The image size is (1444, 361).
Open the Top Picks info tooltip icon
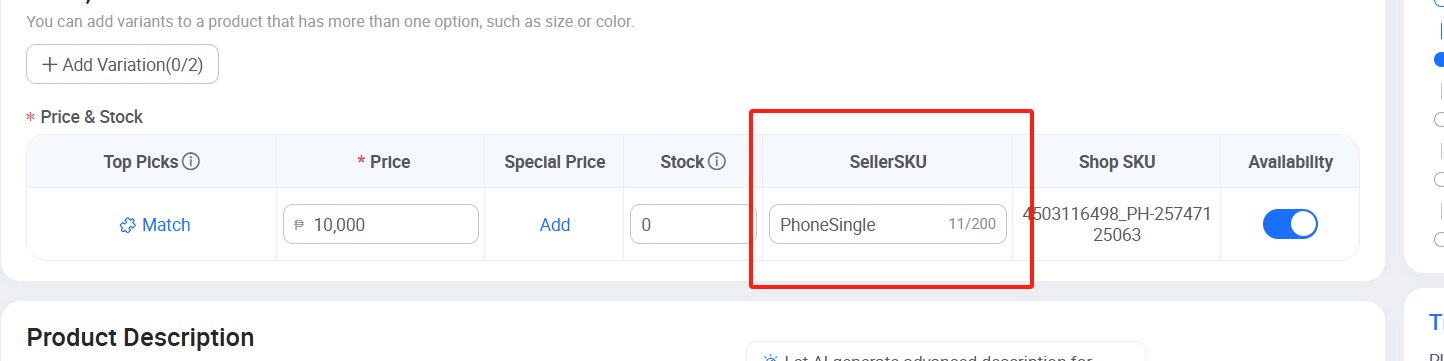tap(191, 161)
